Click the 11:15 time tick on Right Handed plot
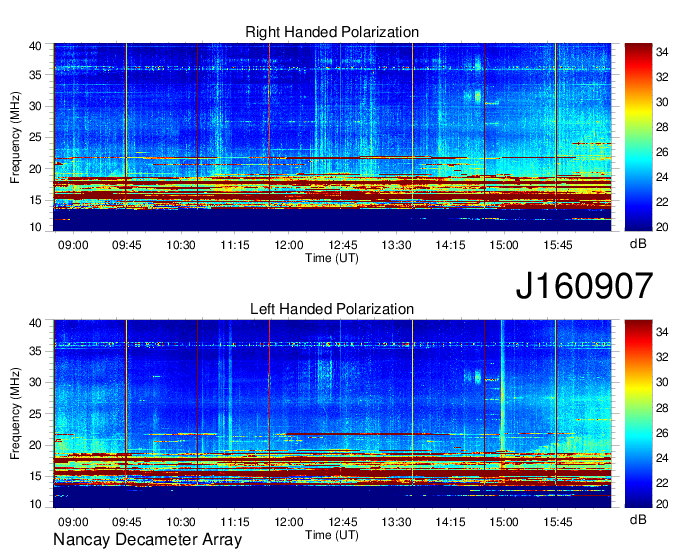Image resolution: width=680 pixels, height=552 pixels. tap(235, 245)
